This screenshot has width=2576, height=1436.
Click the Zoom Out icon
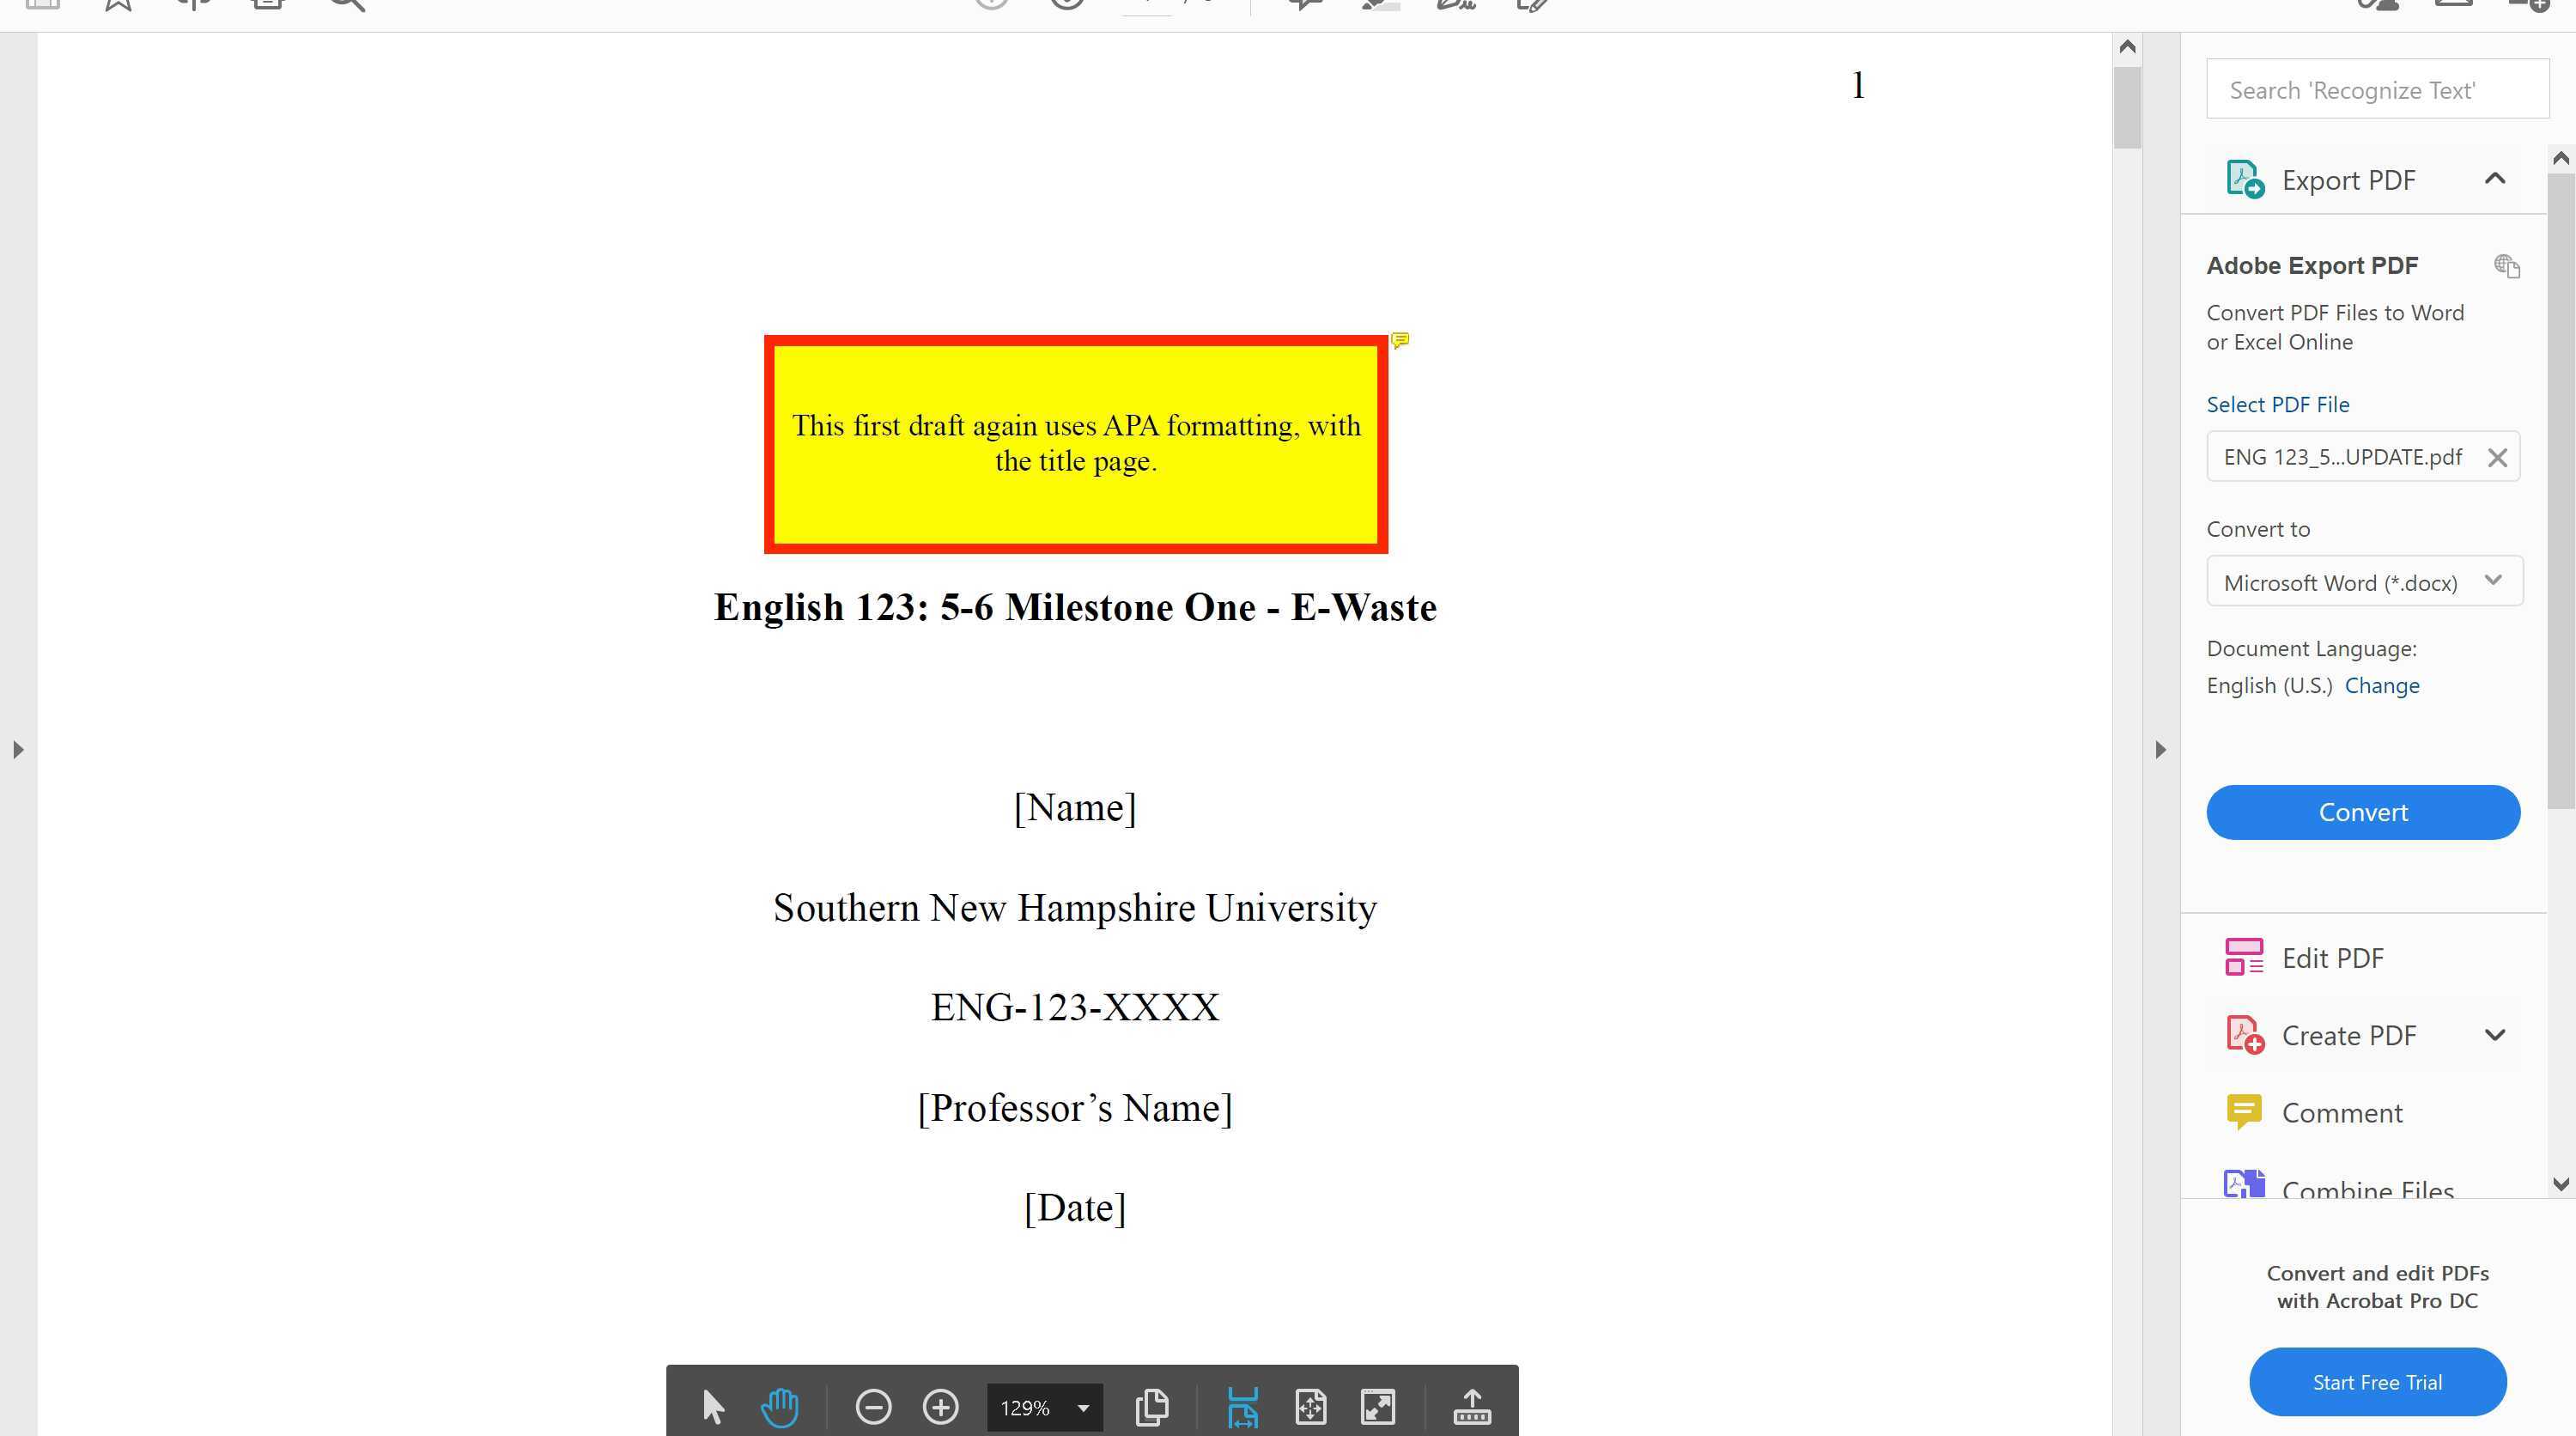(x=873, y=1407)
